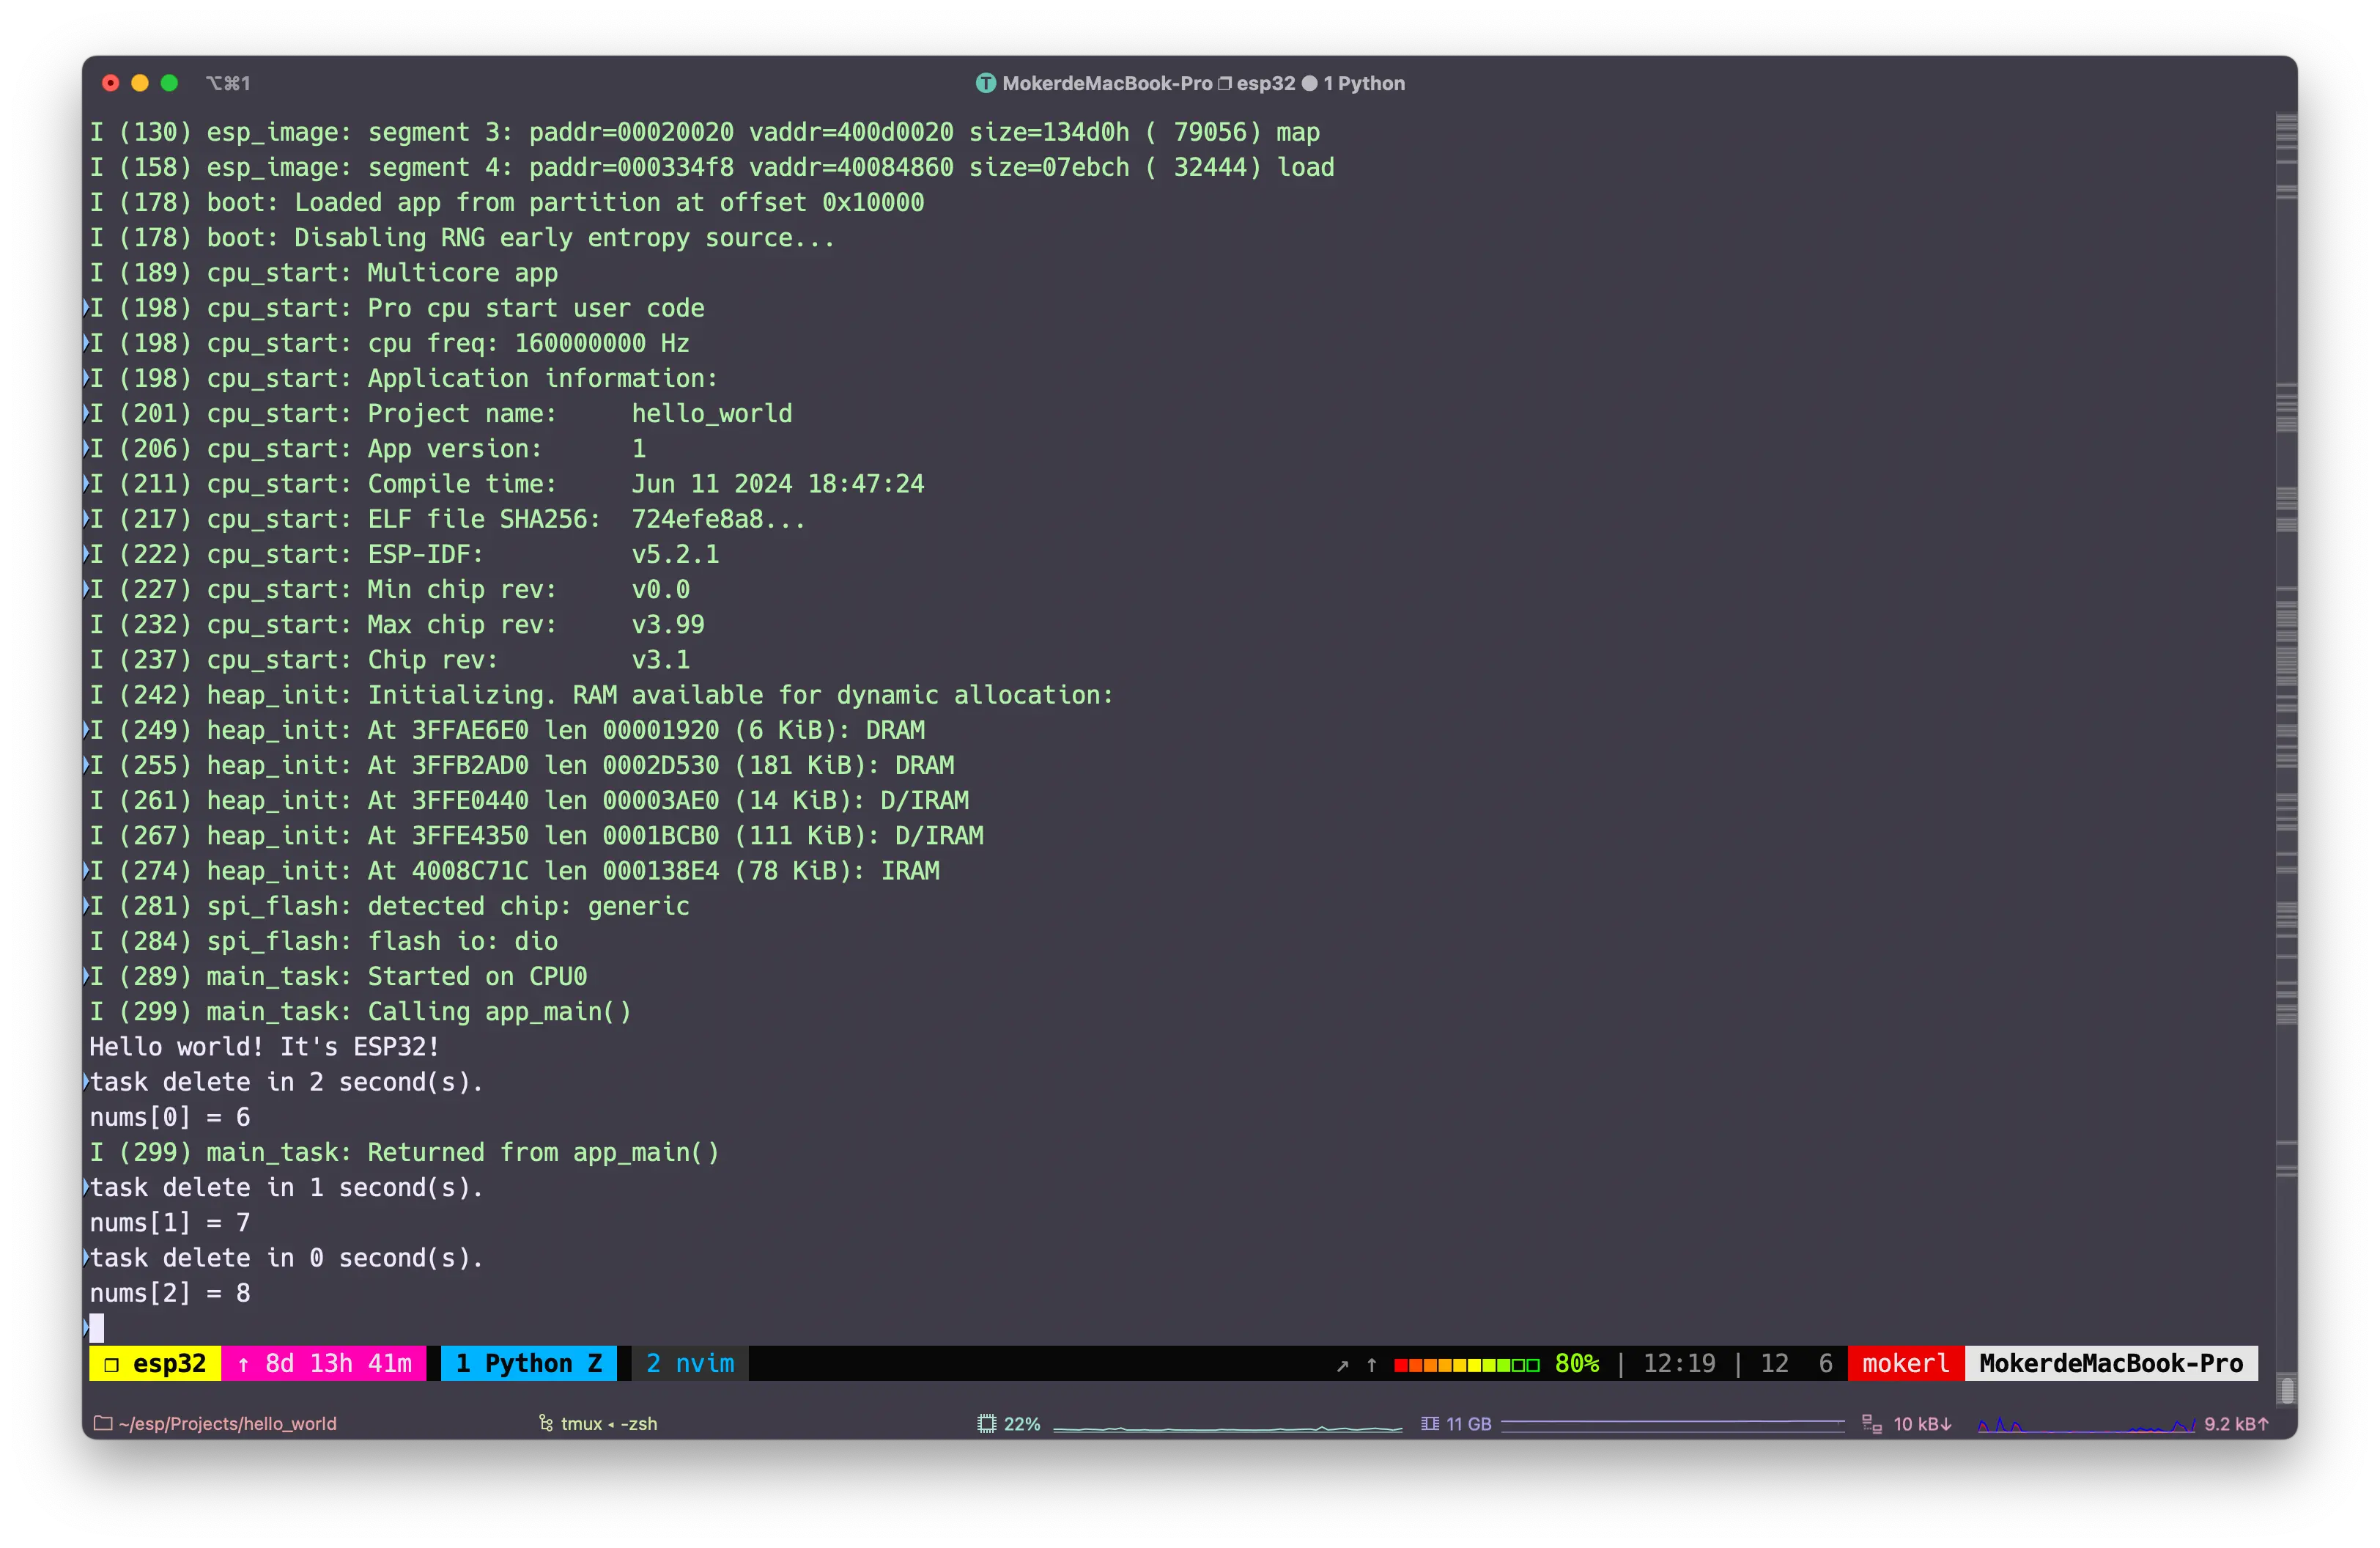Click the heap_init '(78 KiB): IRAM' line

click(514, 871)
